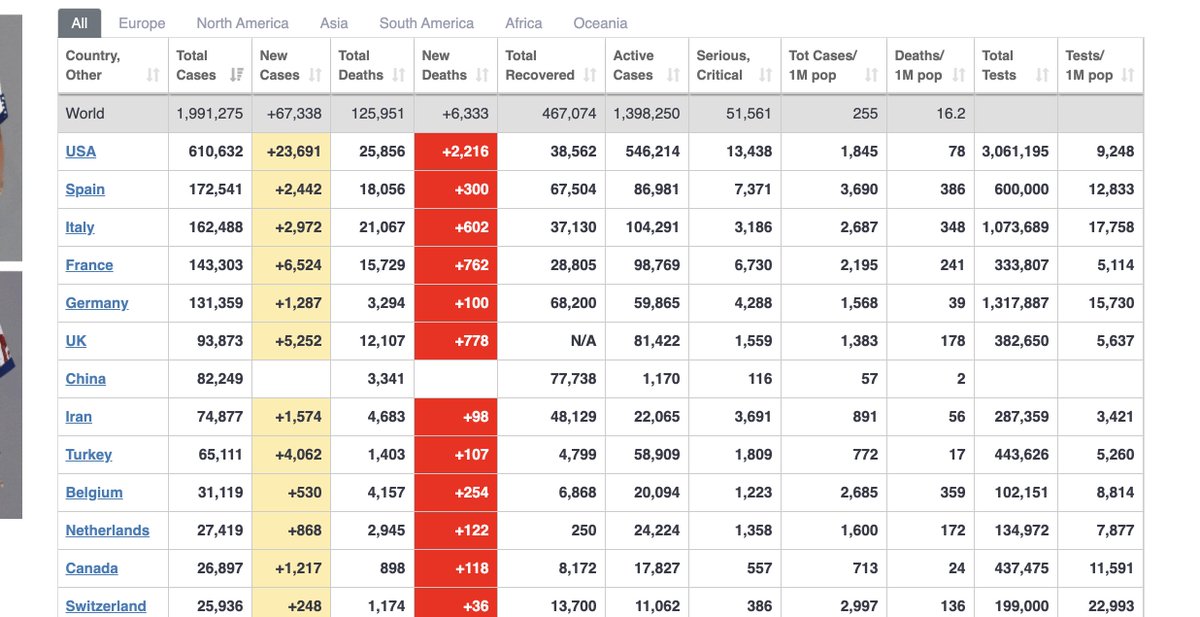Viewport: 1200px width, 617px height.
Task: Open the USA country link
Action: [x=81, y=152]
